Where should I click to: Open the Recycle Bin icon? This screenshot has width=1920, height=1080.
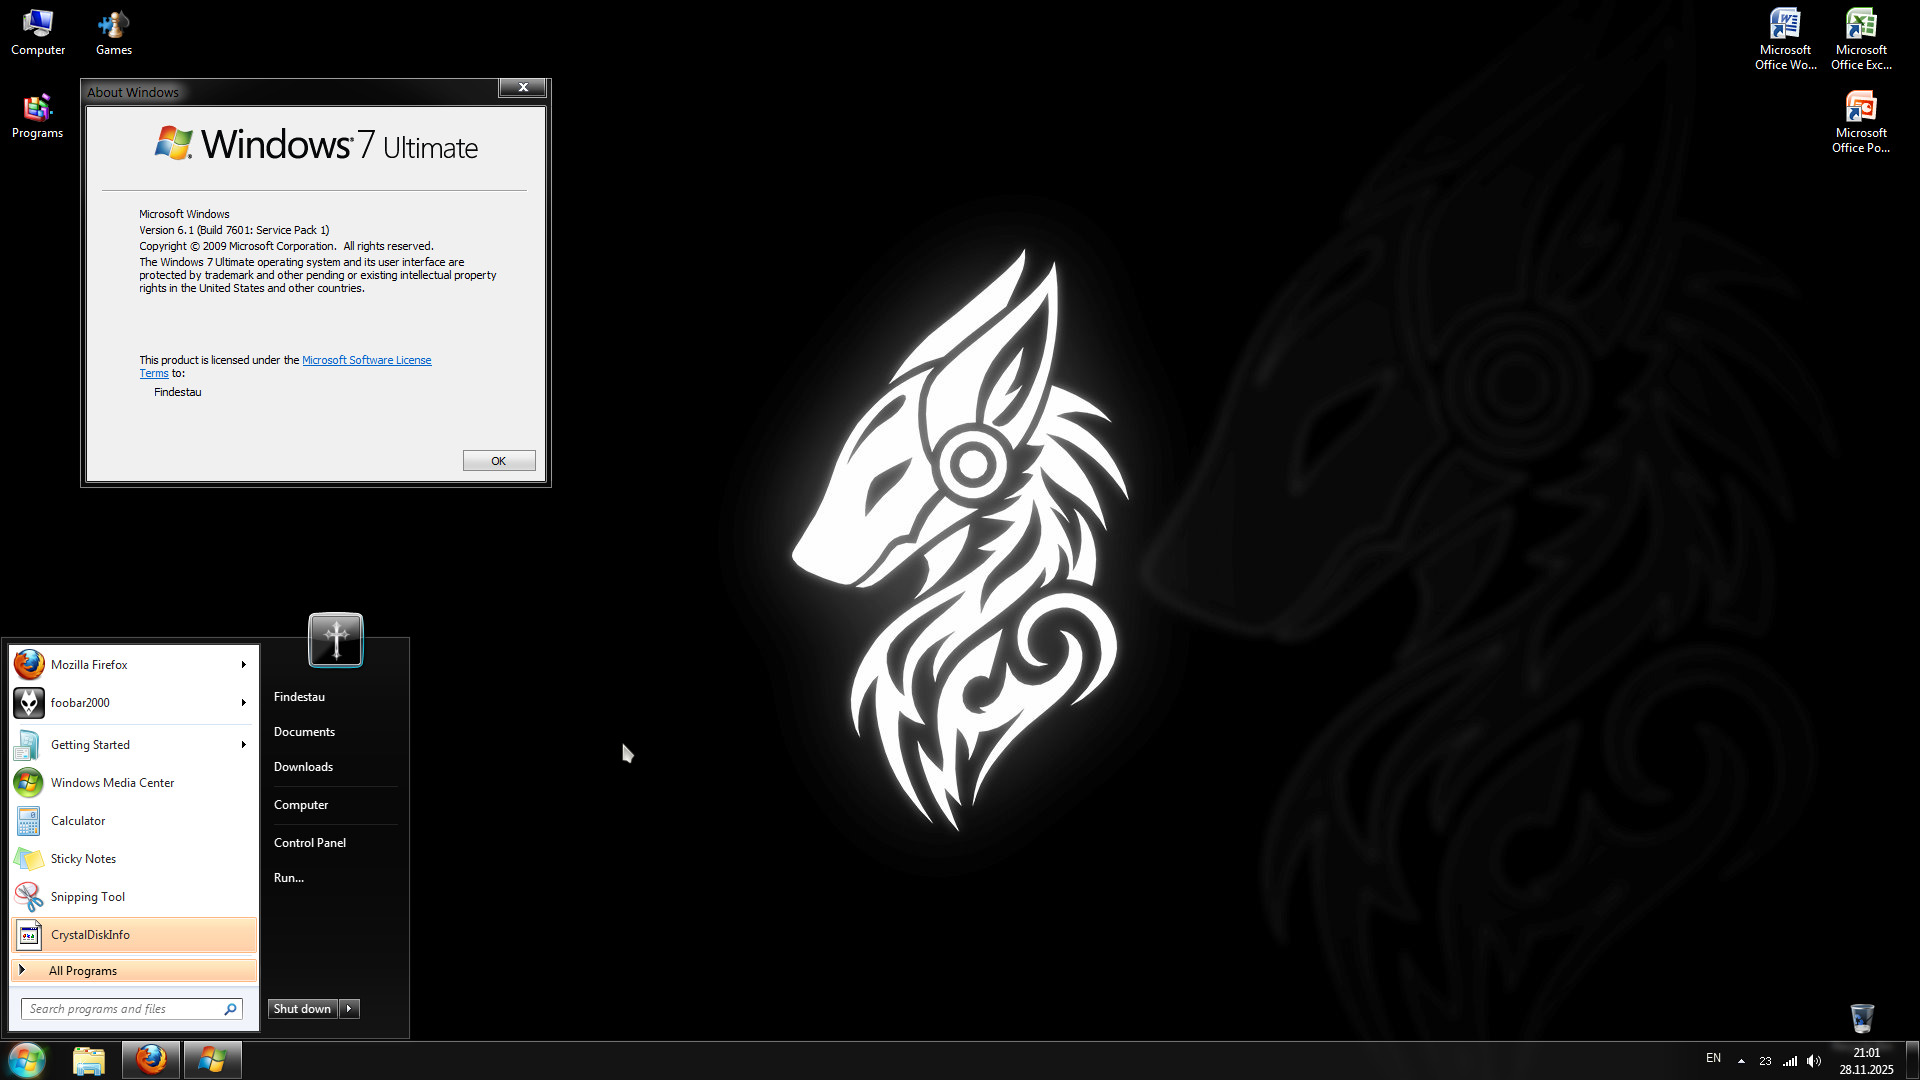1861,1018
